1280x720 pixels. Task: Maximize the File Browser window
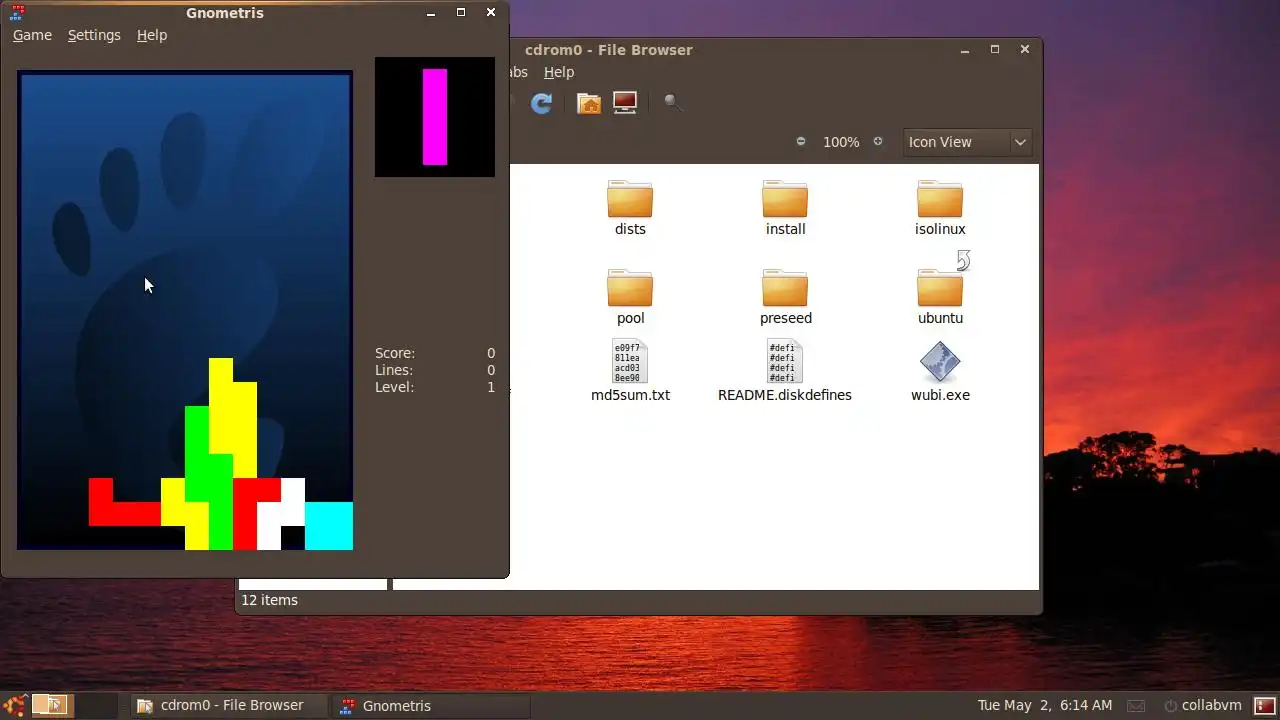tap(995, 49)
